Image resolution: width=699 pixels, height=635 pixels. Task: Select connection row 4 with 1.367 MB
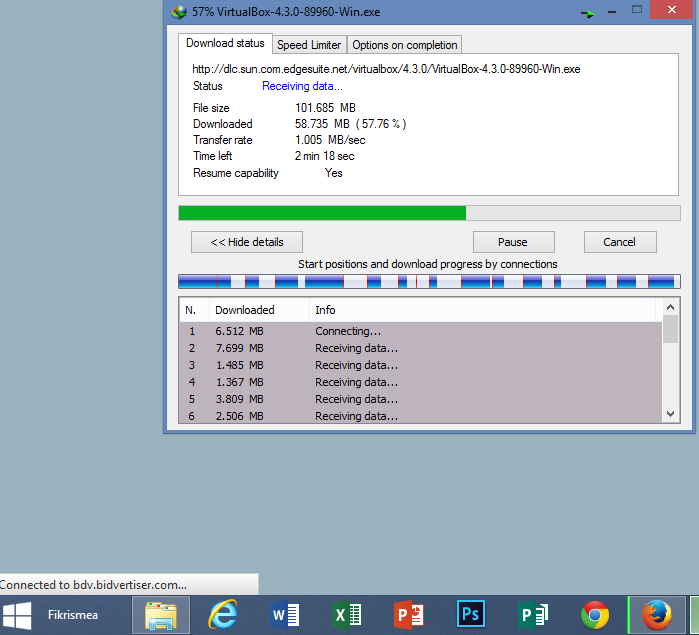pyautogui.click(x=421, y=382)
